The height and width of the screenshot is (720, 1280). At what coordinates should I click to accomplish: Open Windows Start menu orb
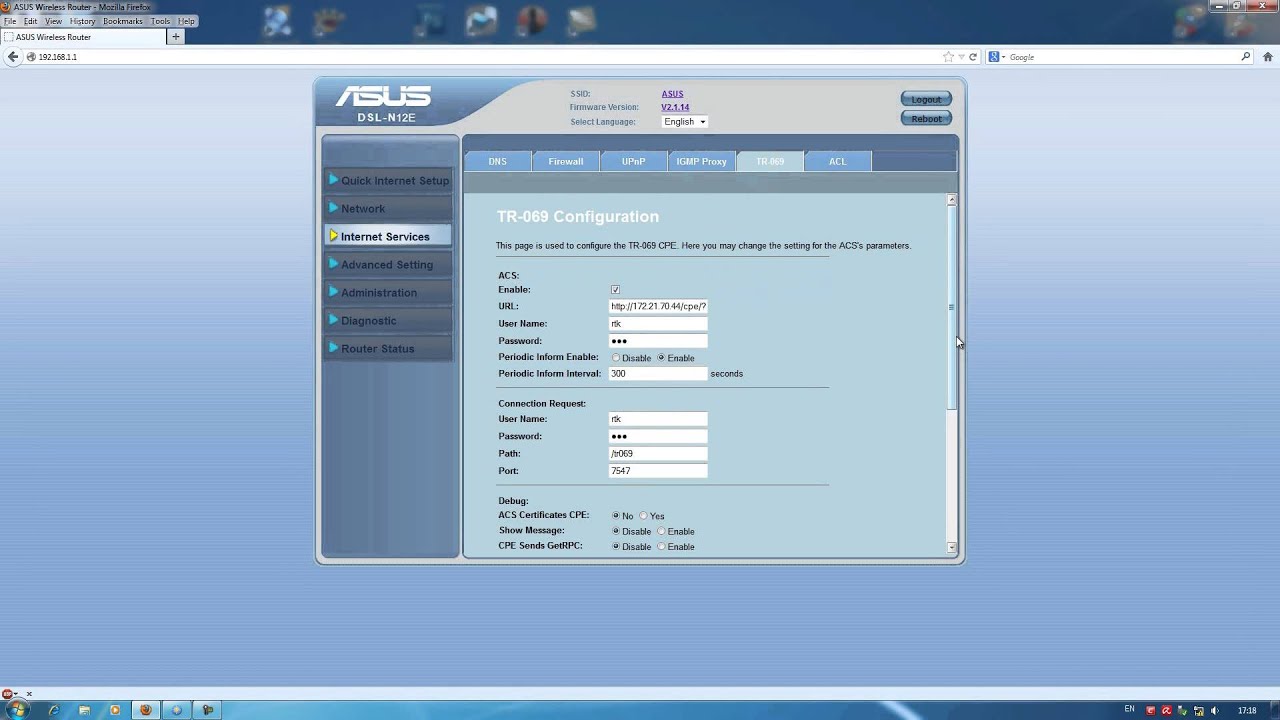coord(18,710)
